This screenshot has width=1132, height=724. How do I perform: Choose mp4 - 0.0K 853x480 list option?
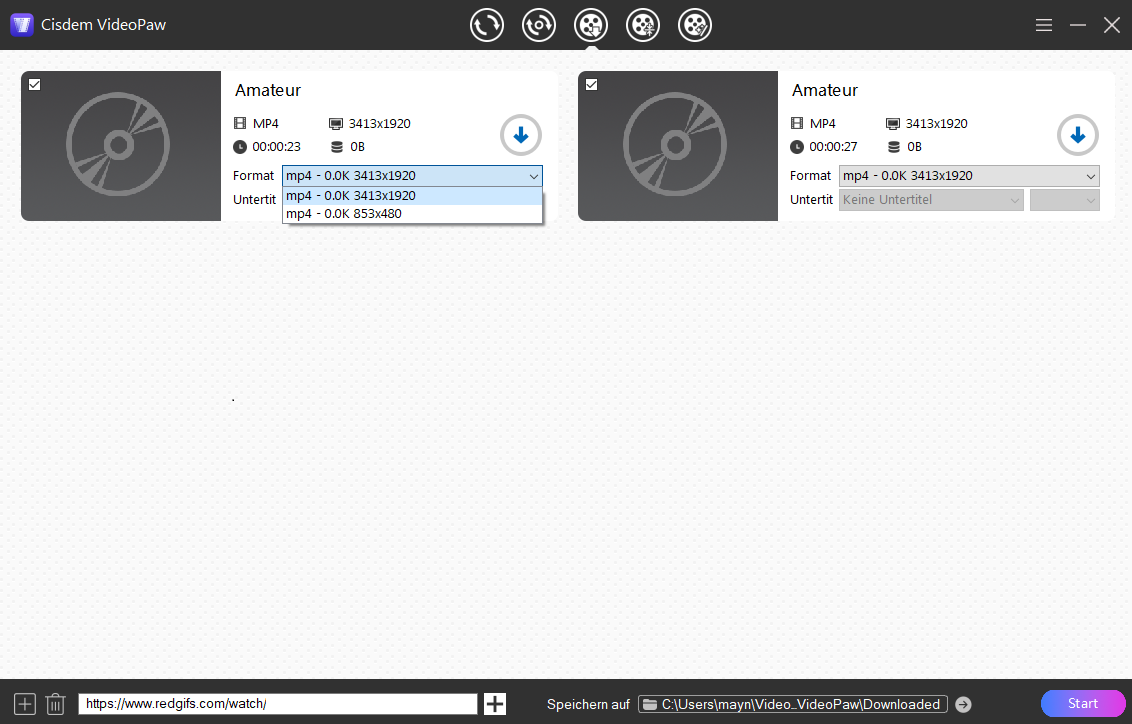[412, 214]
